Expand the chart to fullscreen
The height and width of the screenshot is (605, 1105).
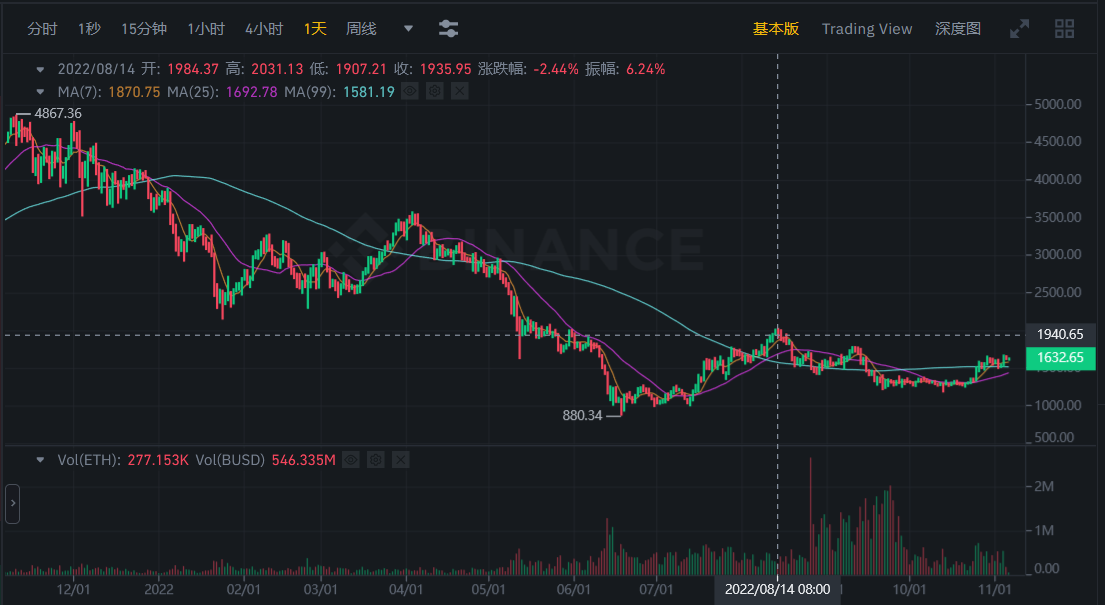click(x=1019, y=29)
